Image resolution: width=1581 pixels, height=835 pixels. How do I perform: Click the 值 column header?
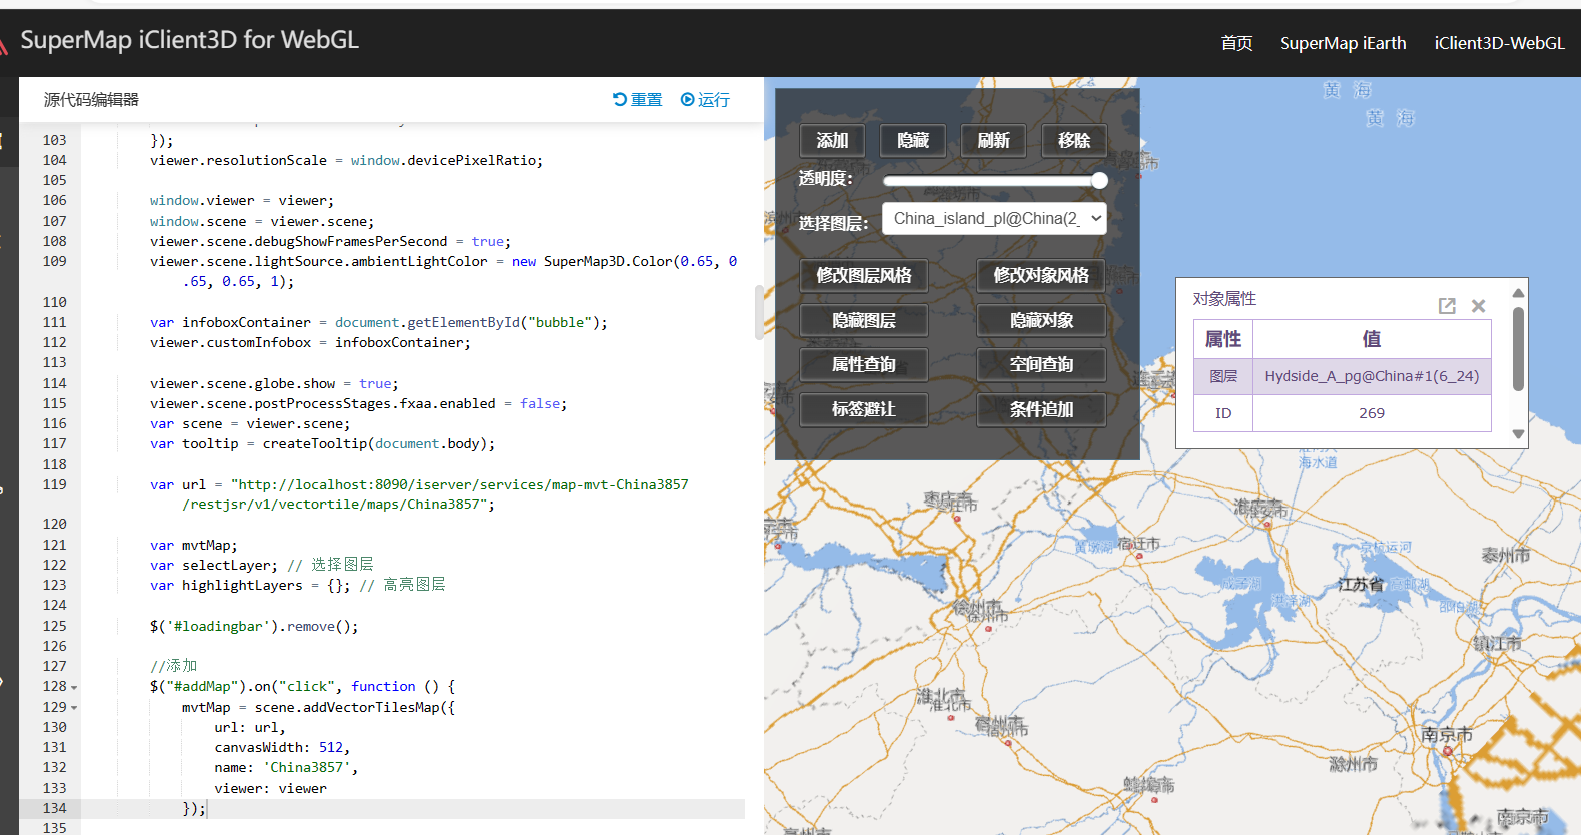[1371, 339]
